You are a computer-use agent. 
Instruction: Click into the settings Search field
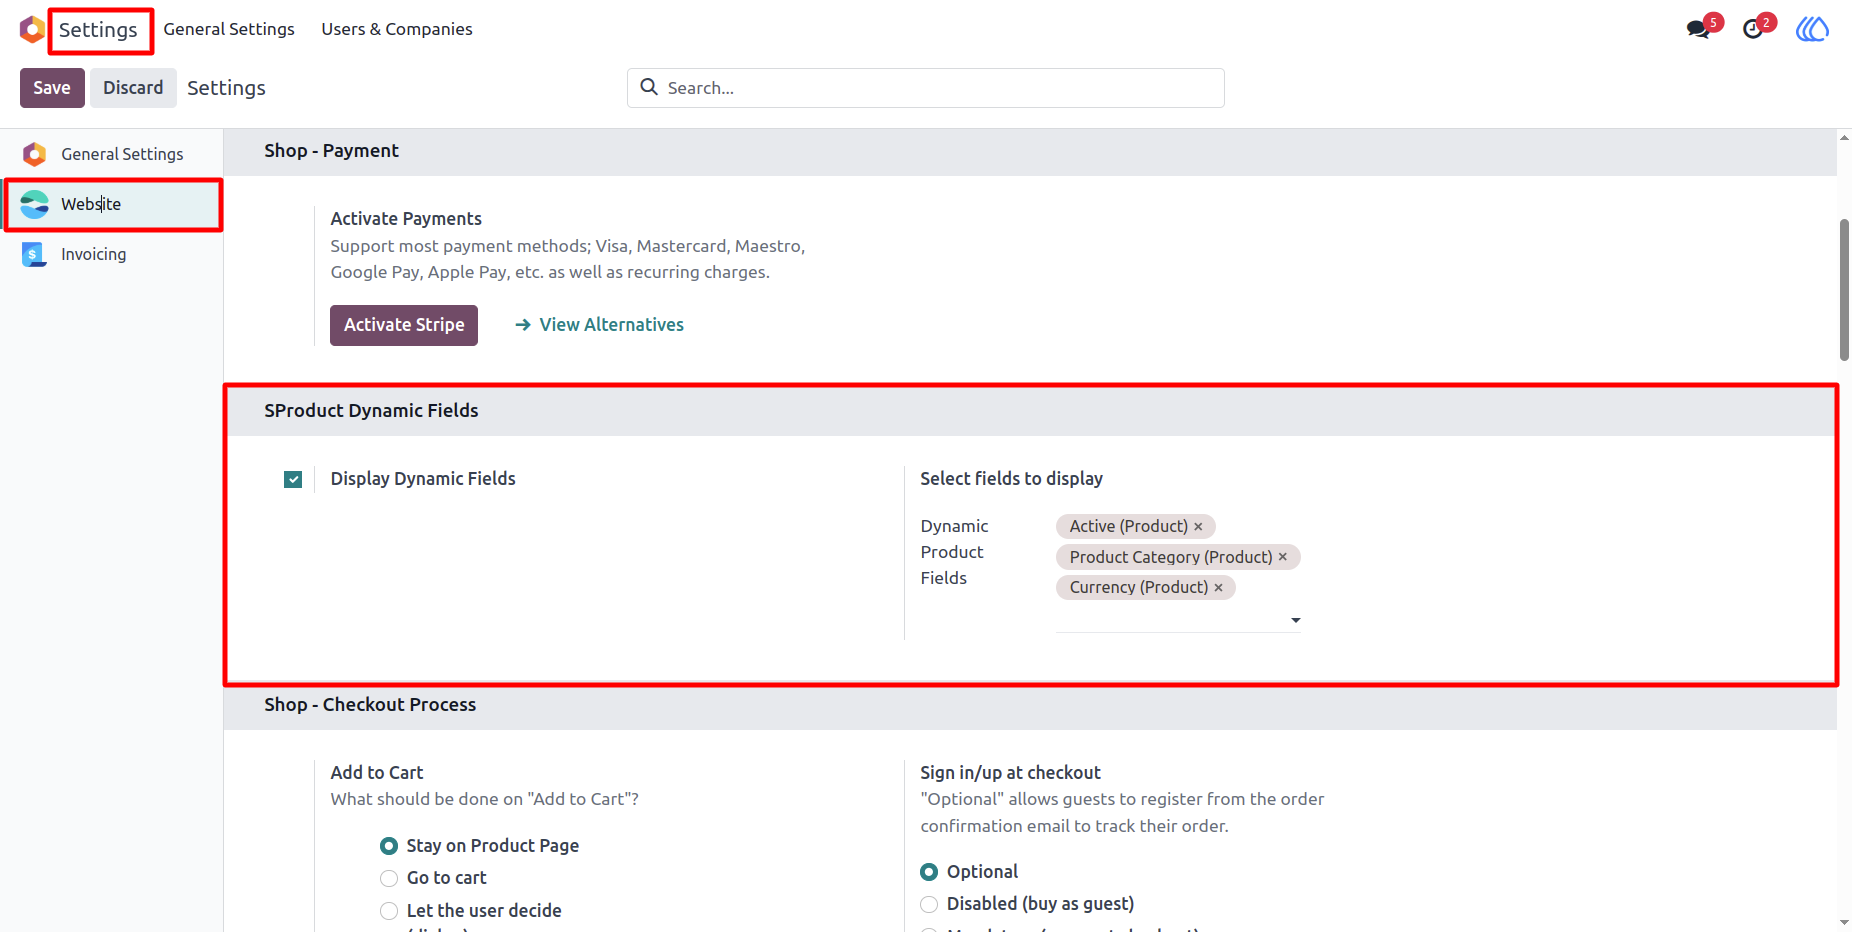coord(926,88)
